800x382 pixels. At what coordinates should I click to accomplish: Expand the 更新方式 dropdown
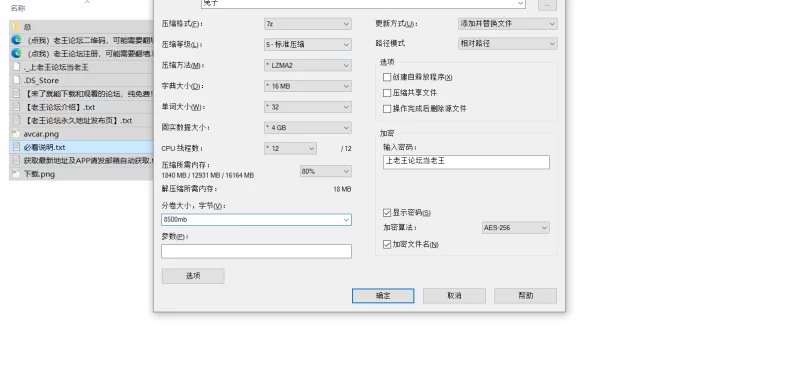point(508,23)
